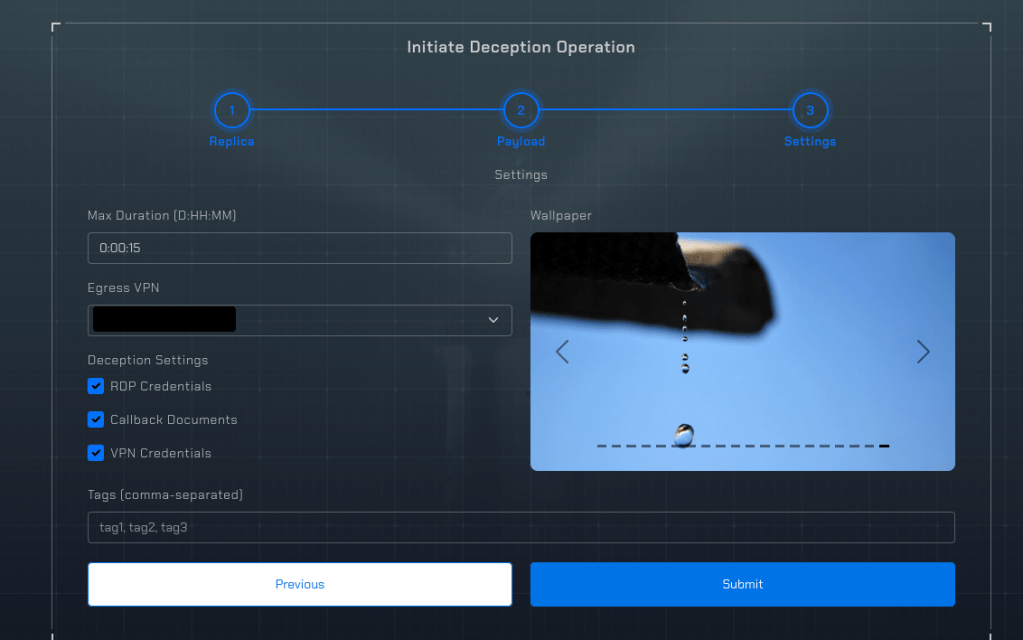Focus the Tags comma-separated input field
1023x640 pixels.
pos(521,527)
